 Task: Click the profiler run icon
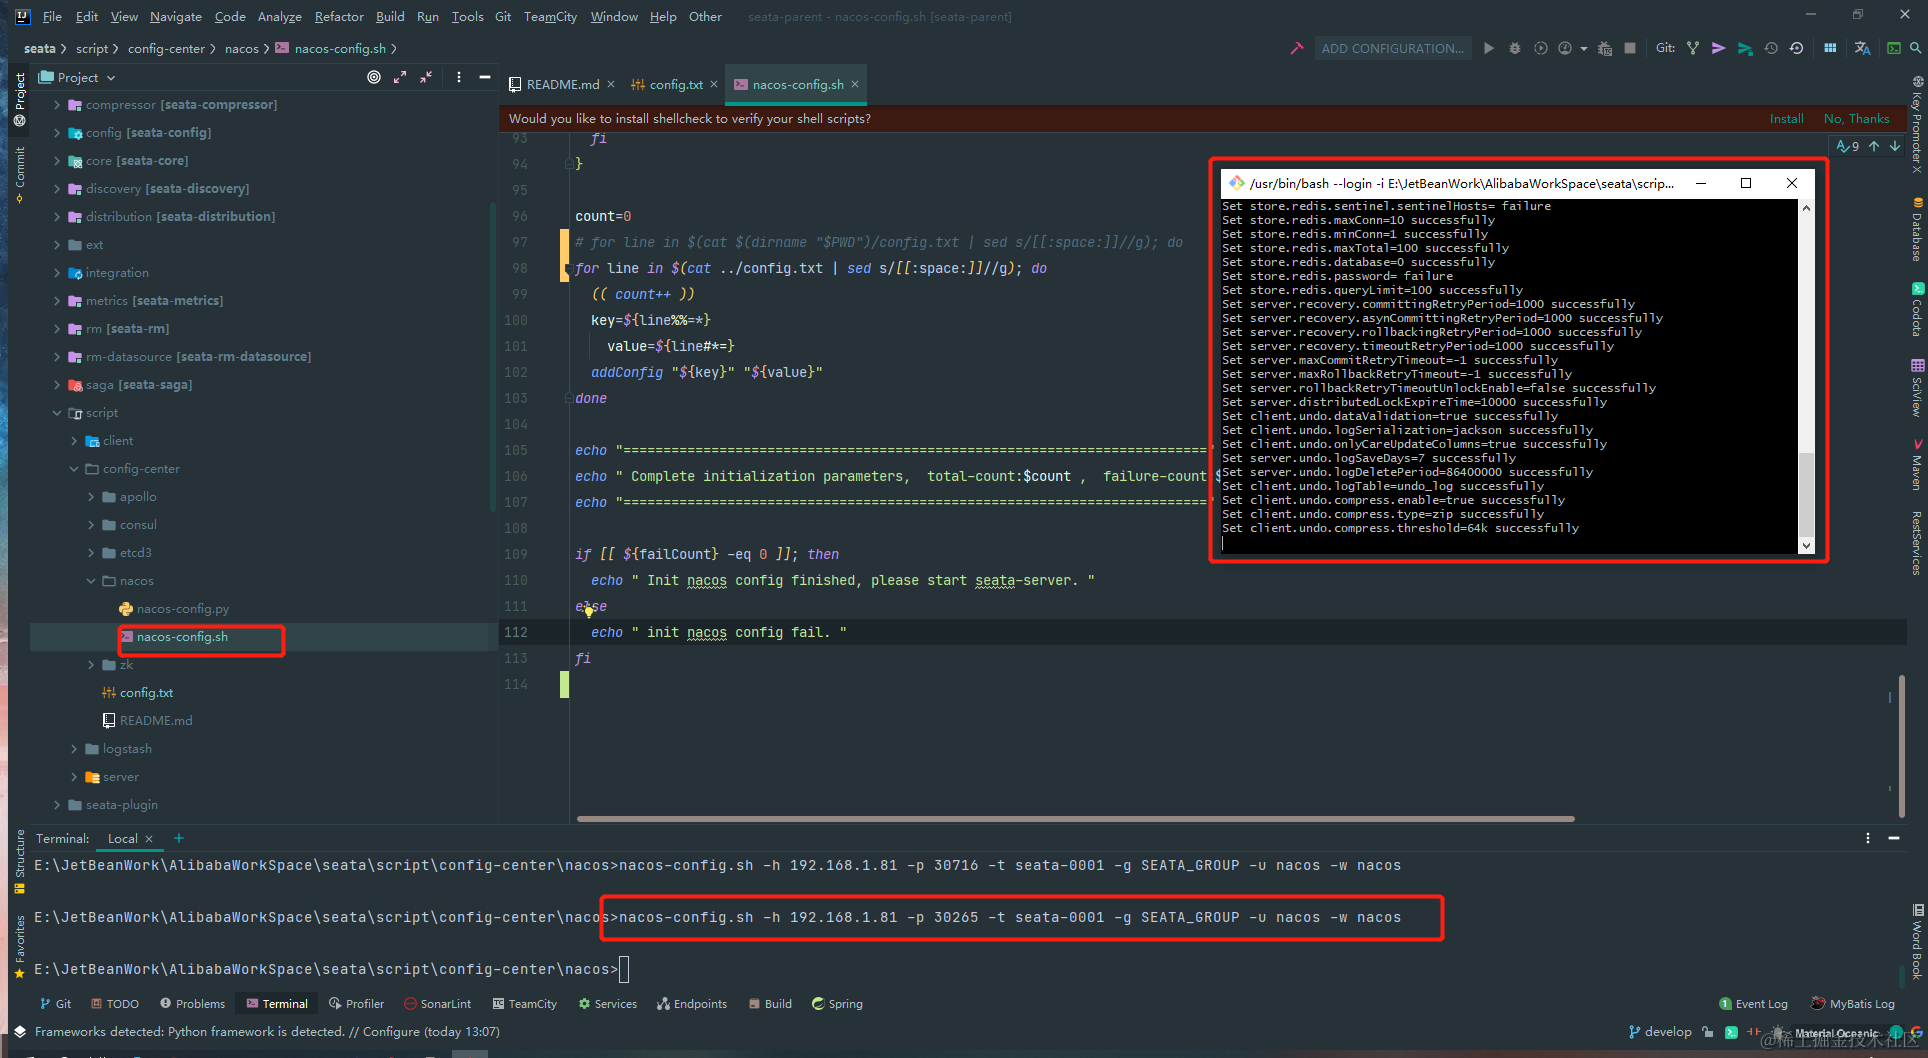[x=1565, y=48]
